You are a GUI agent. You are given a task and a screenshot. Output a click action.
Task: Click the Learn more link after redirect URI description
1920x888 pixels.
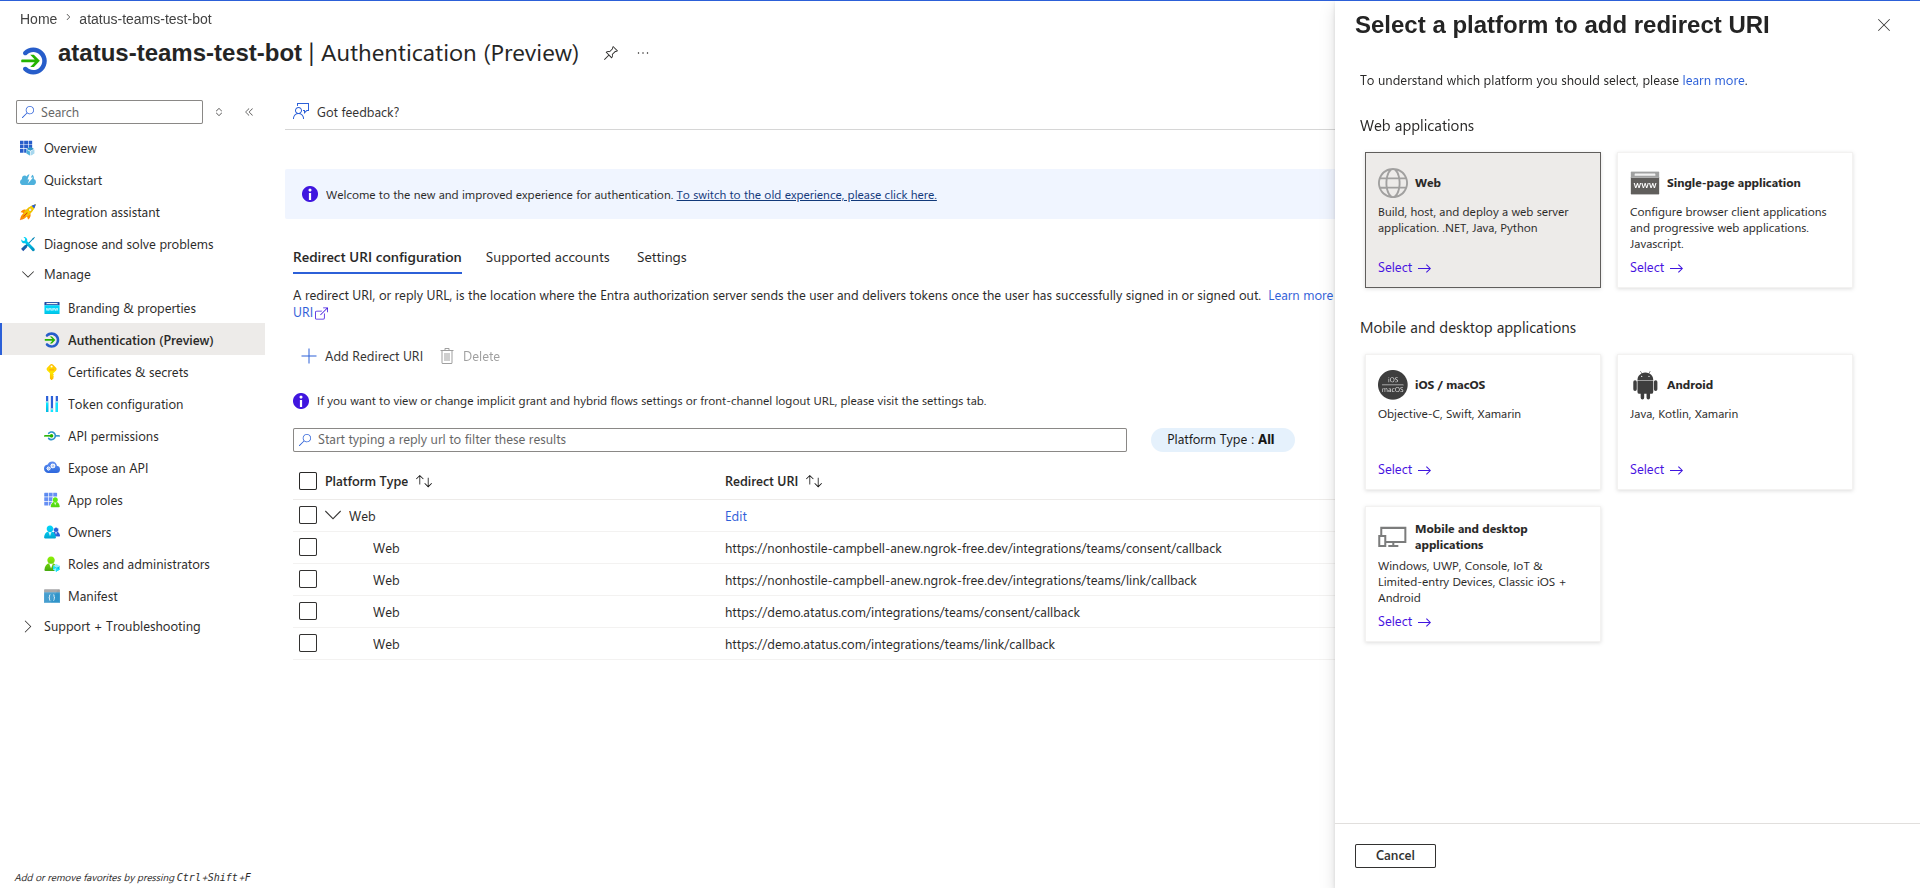coord(1300,295)
